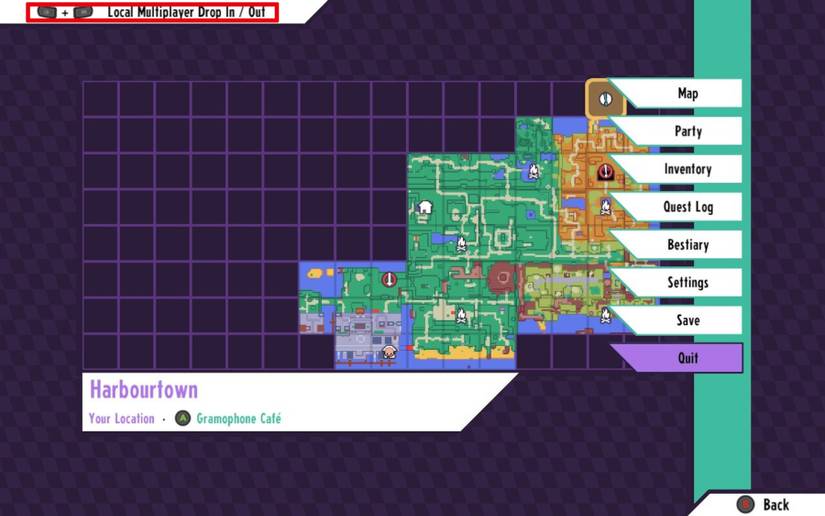Select Party from the pause menu

click(x=687, y=131)
